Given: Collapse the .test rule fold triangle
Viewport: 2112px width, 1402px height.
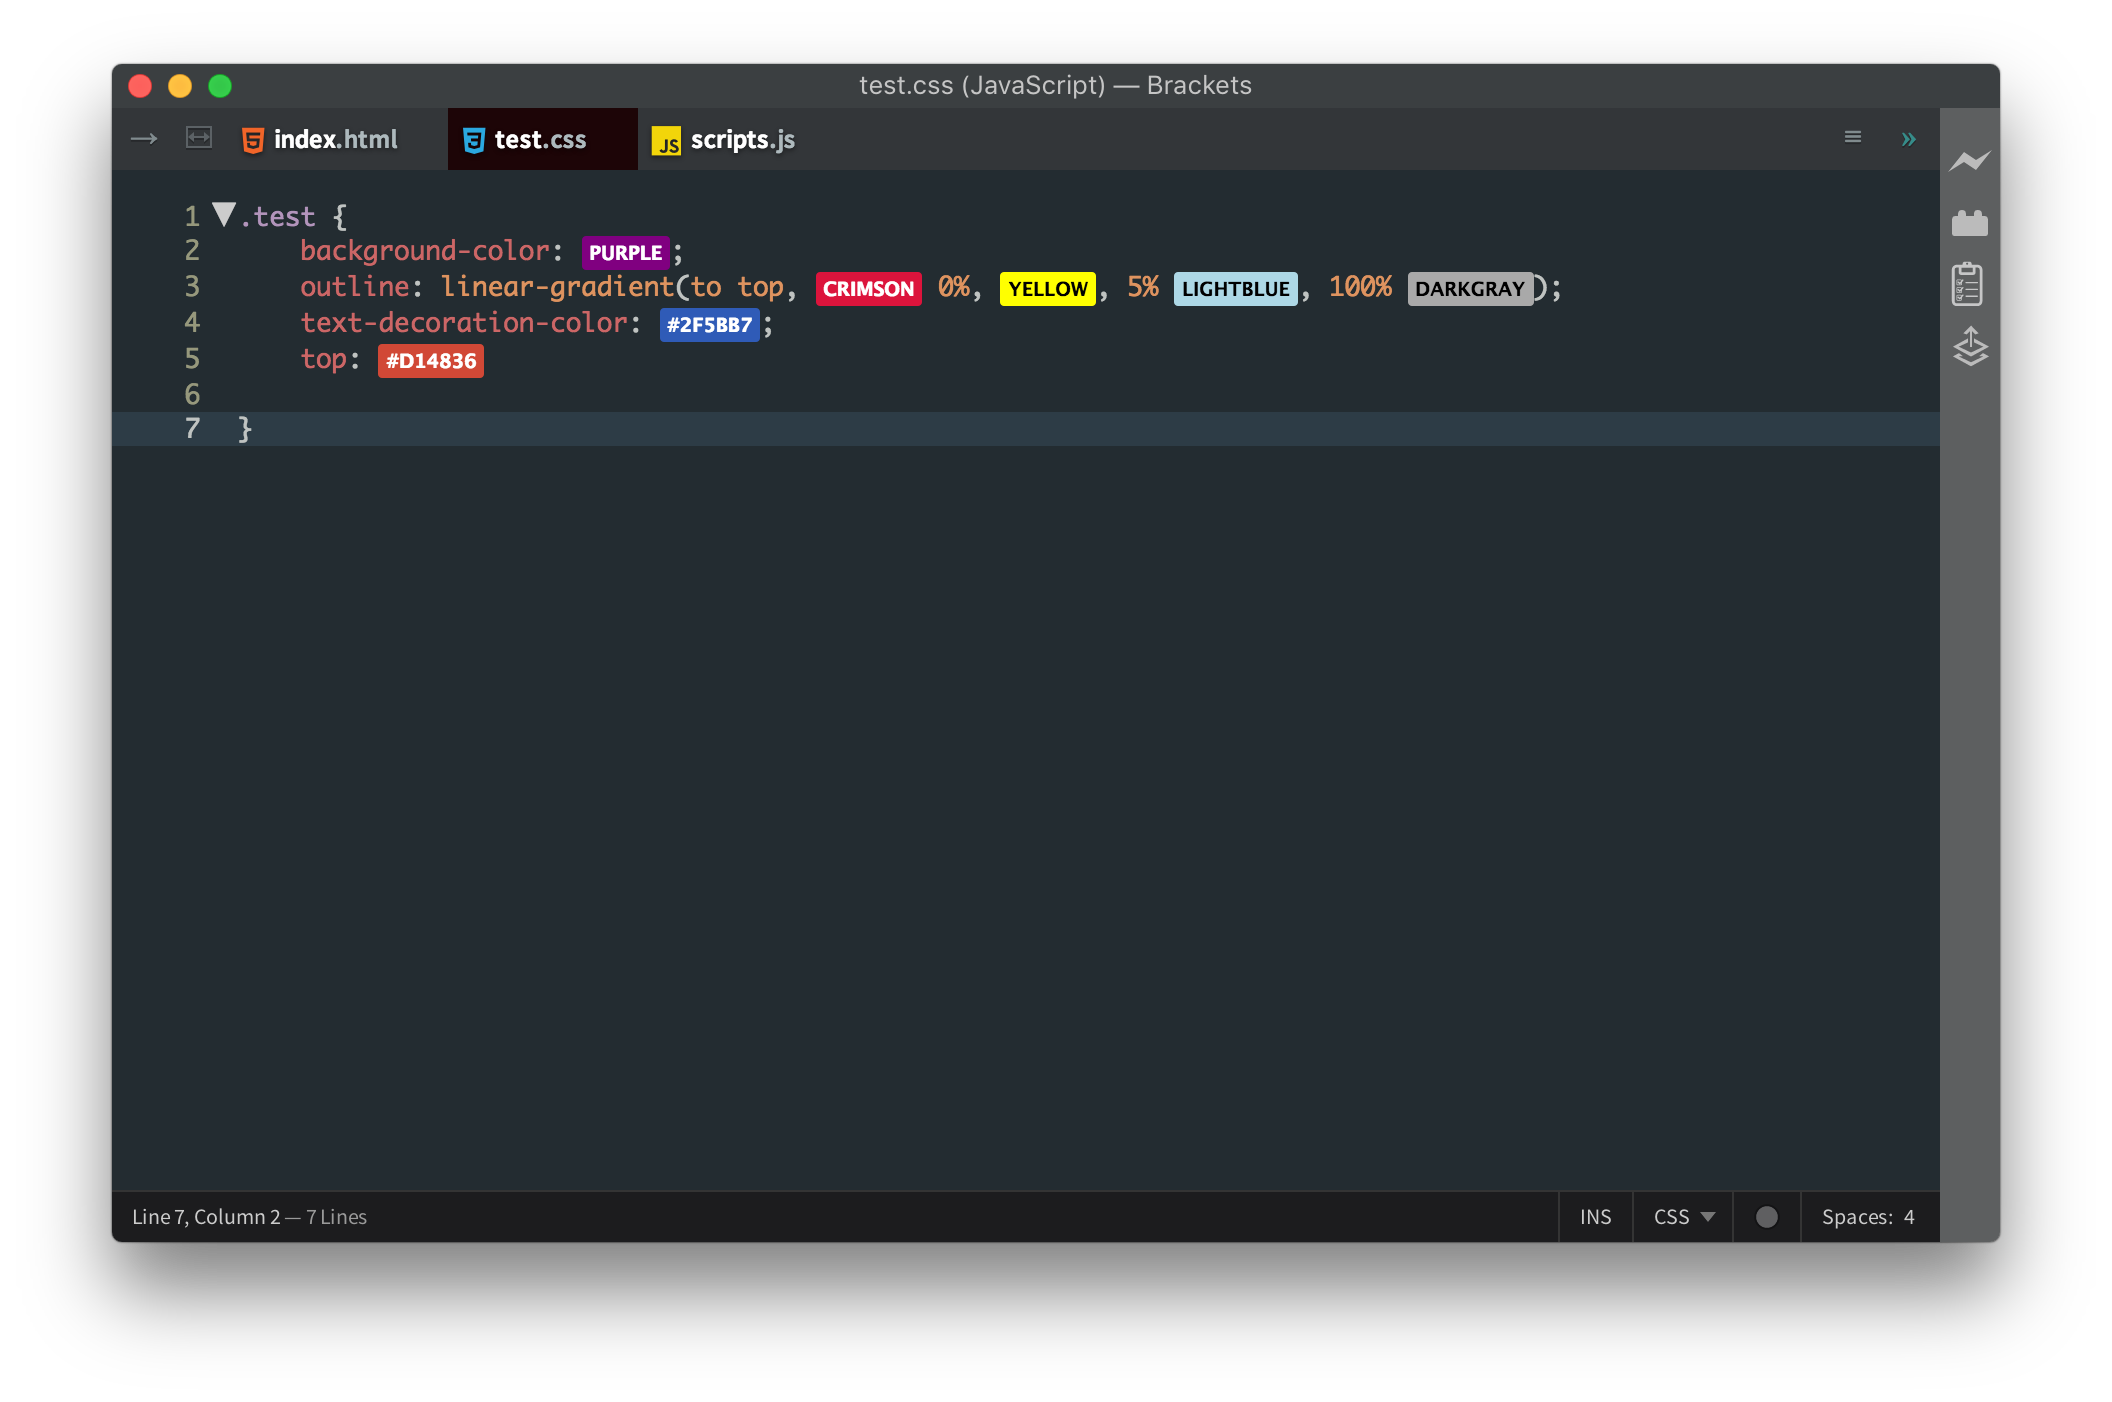Looking at the screenshot, I should click(x=223, y=214).
